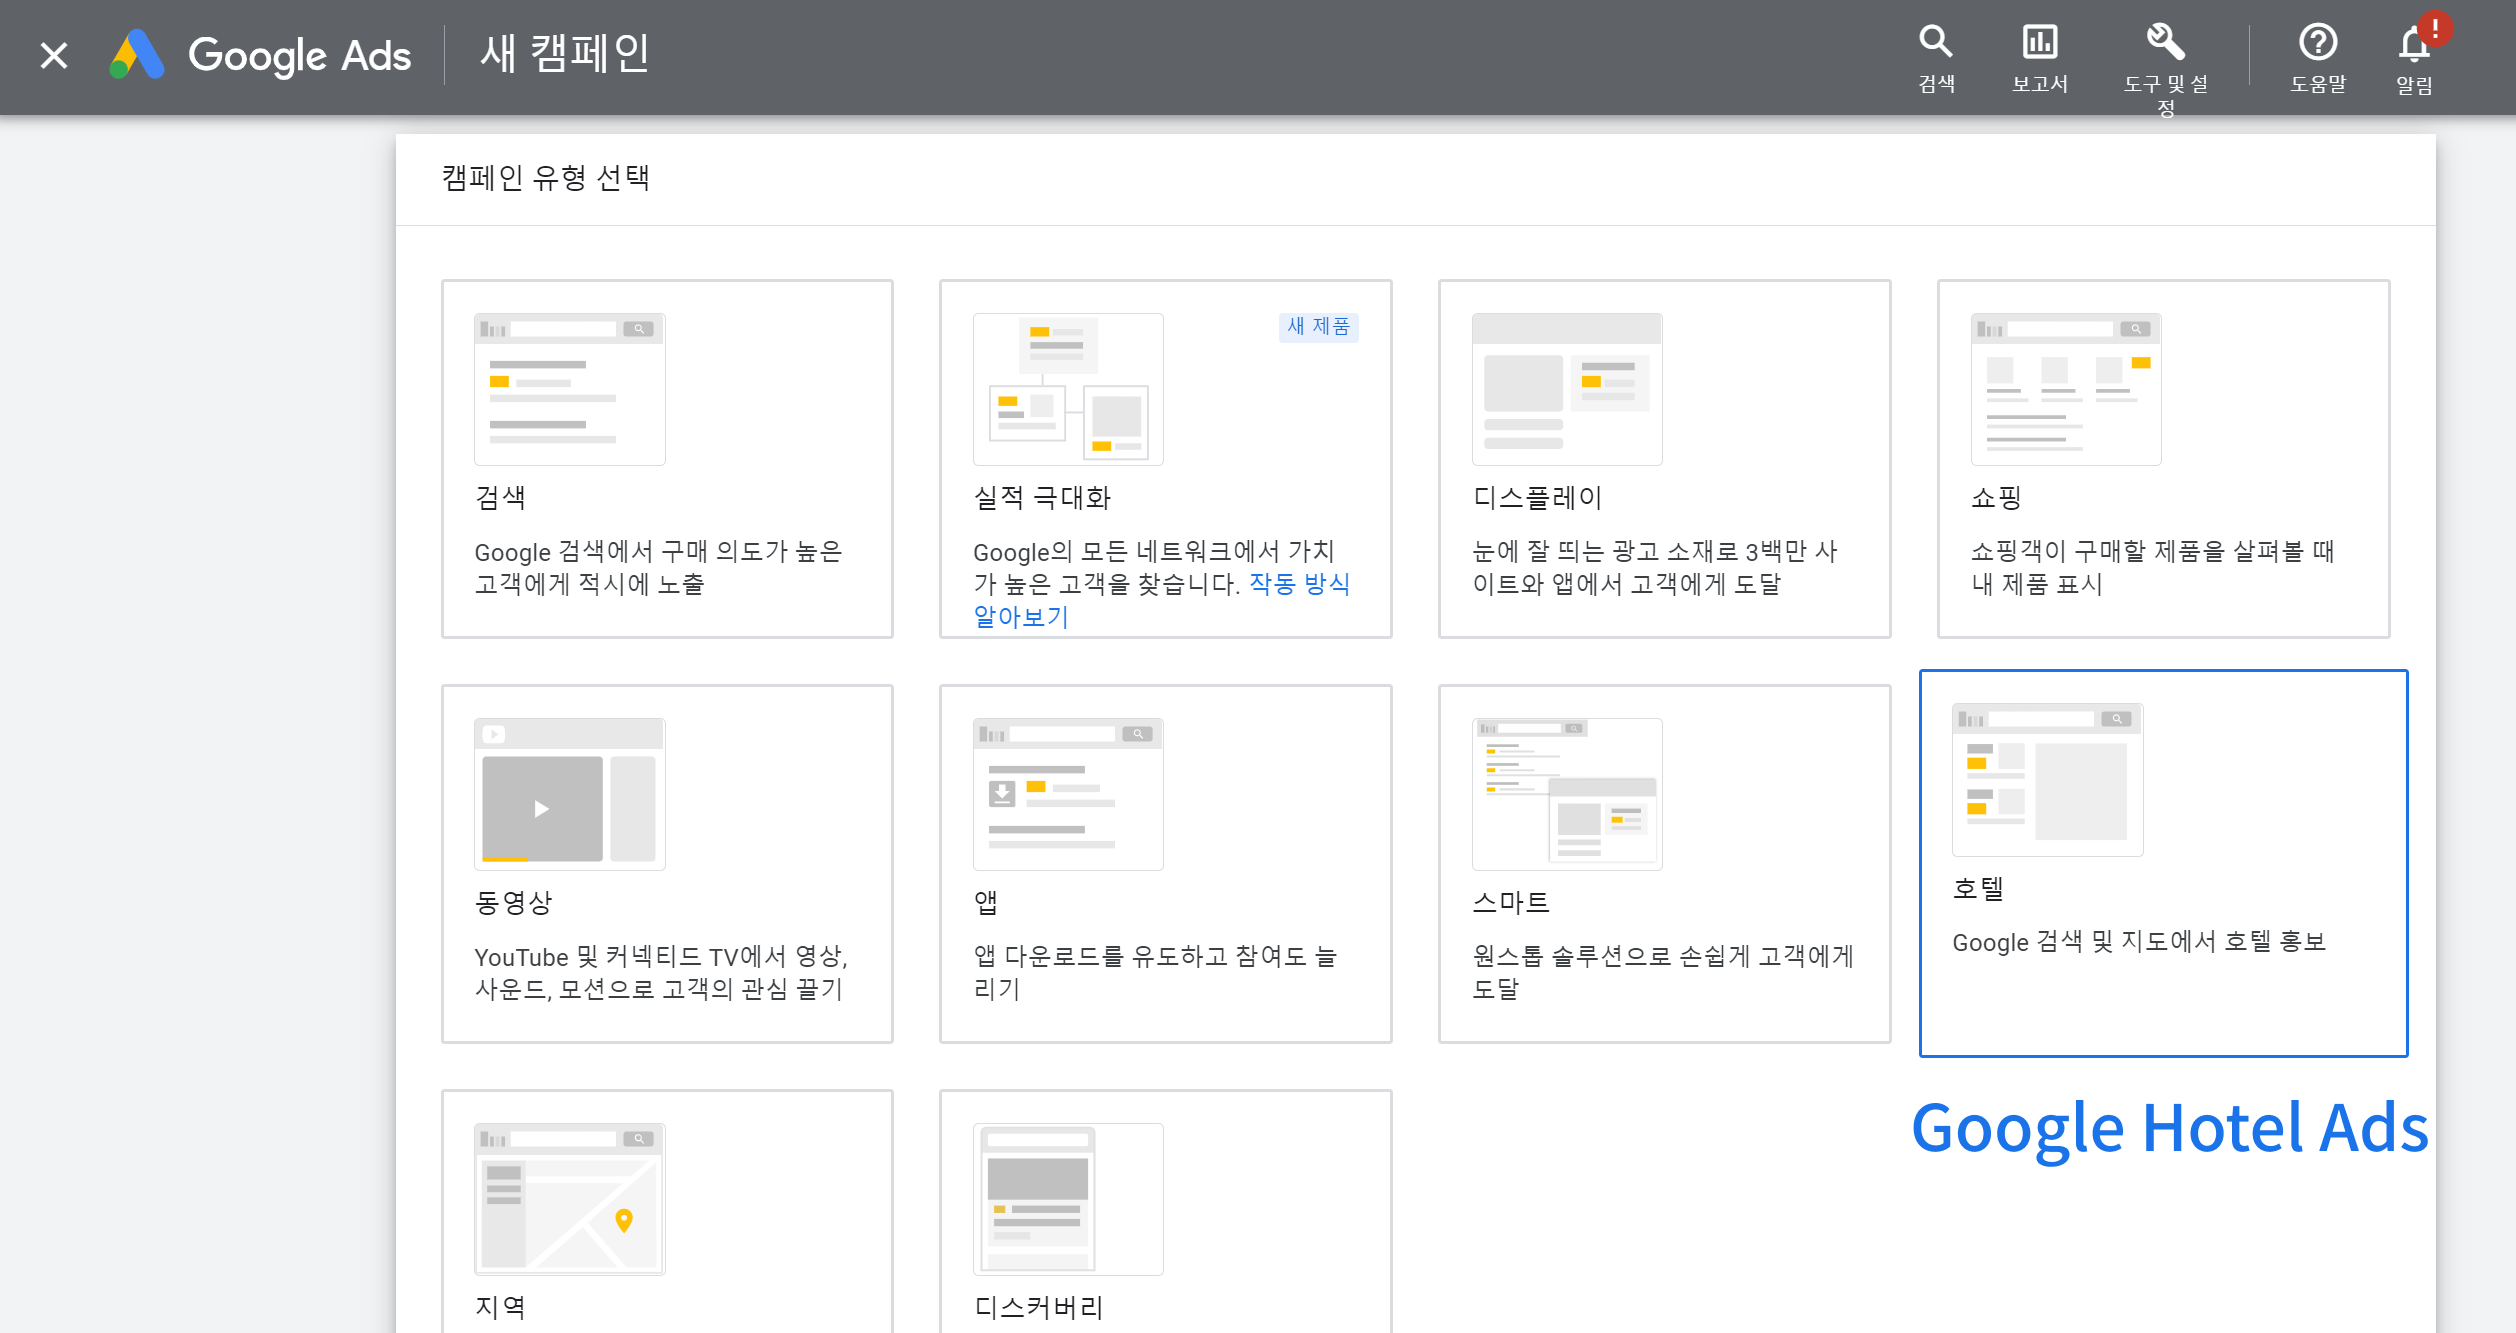Click the 지역 map pin illustration

pyautogui.click(x=570, y=1199)
